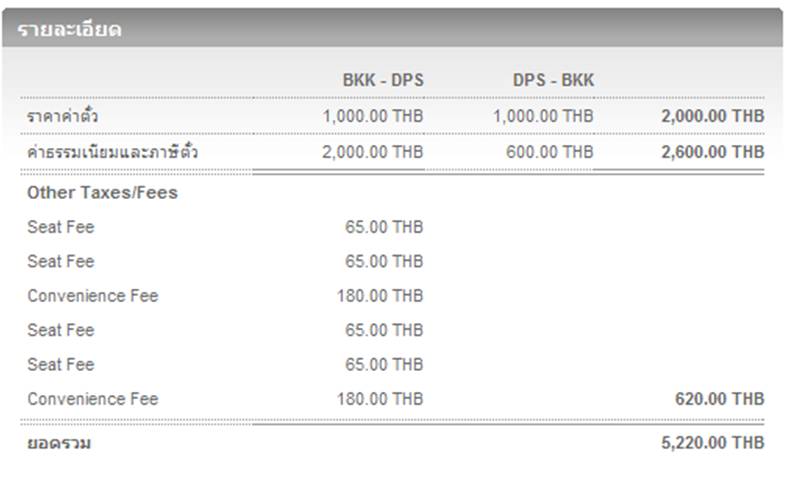Click the 2,600.00 THB fees total
The image size is (805, 482).
pos(713,152)
